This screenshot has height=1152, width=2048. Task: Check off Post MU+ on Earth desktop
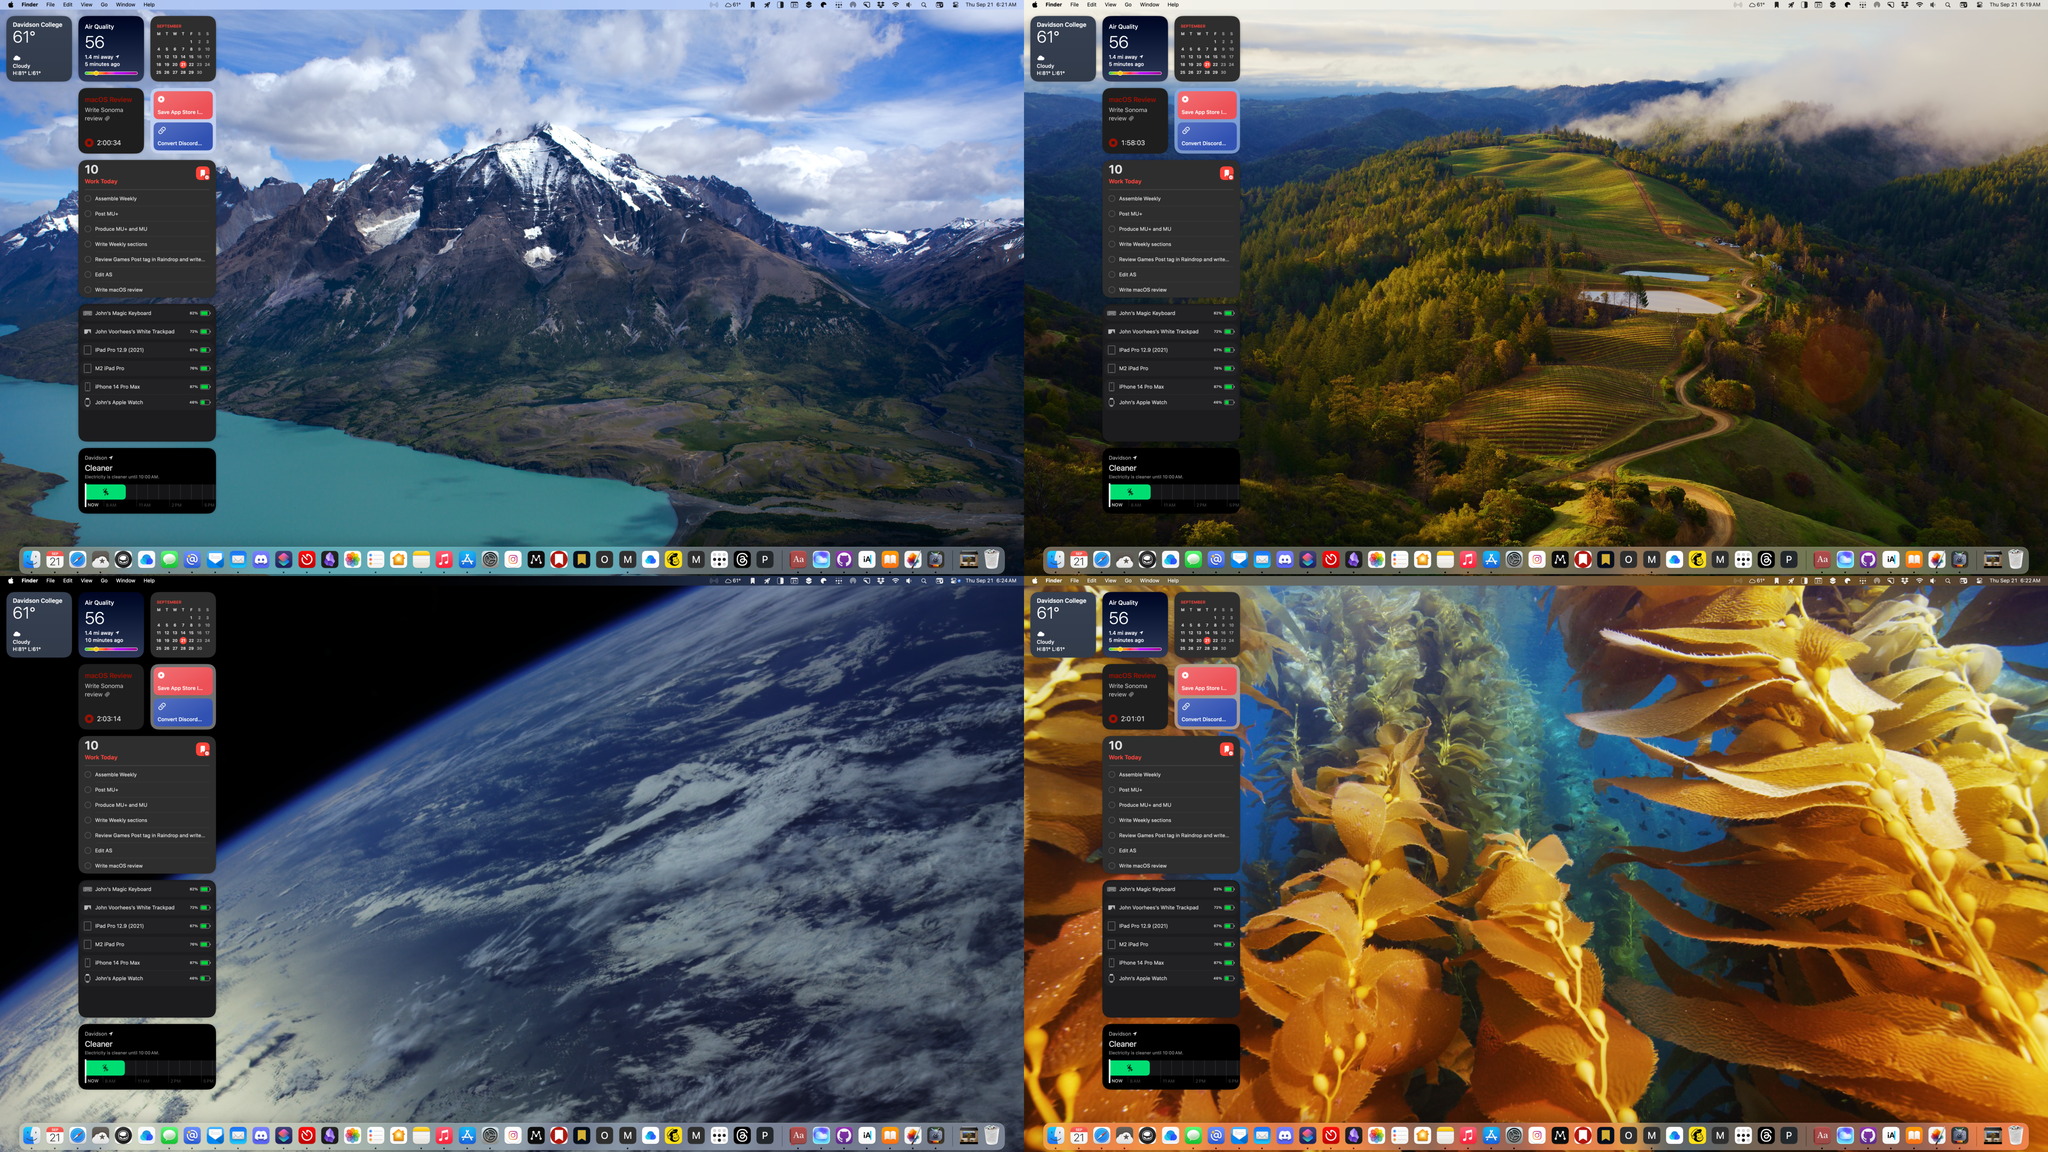coord(88,790)
